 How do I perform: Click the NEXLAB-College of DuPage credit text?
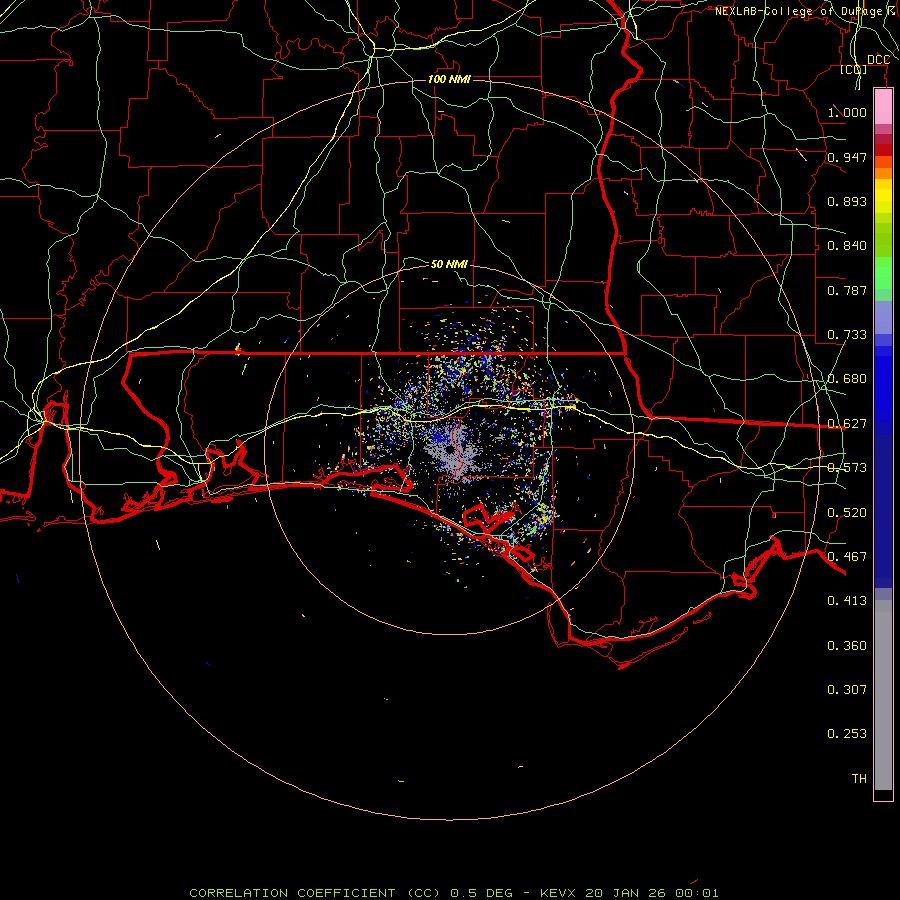pos(806,11)
